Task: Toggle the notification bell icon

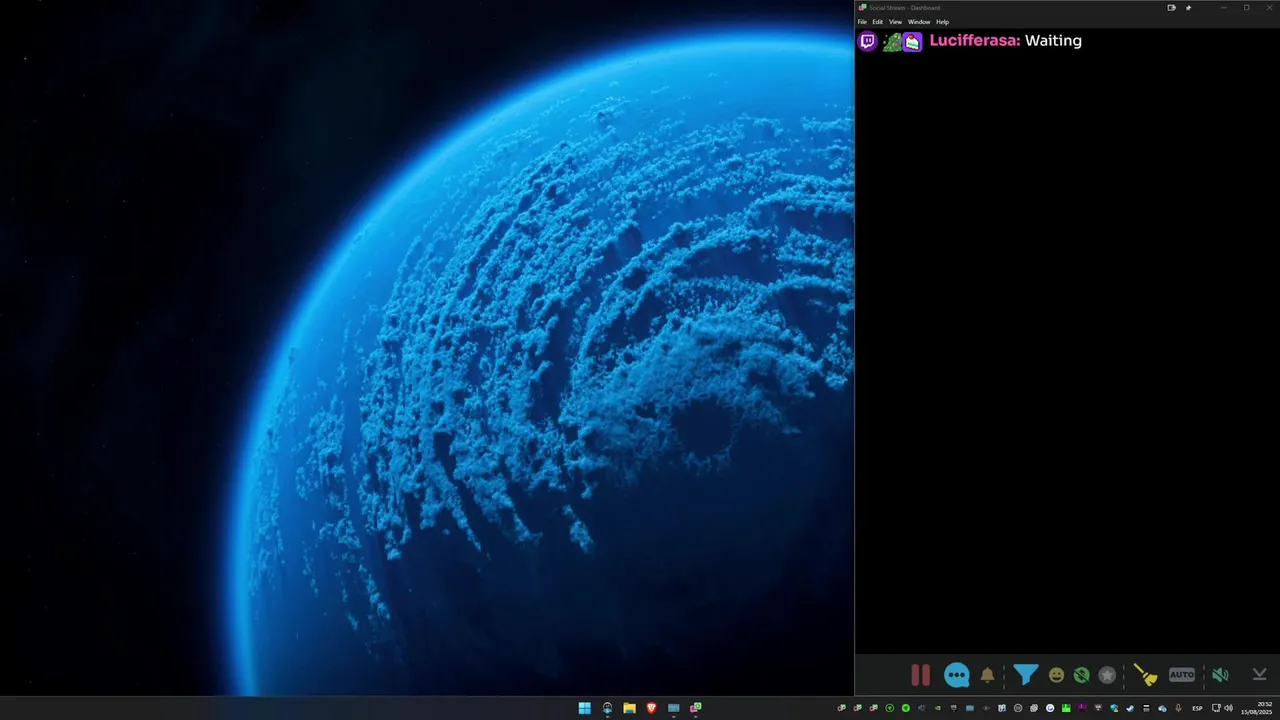Action: click(x=987, y=675)
